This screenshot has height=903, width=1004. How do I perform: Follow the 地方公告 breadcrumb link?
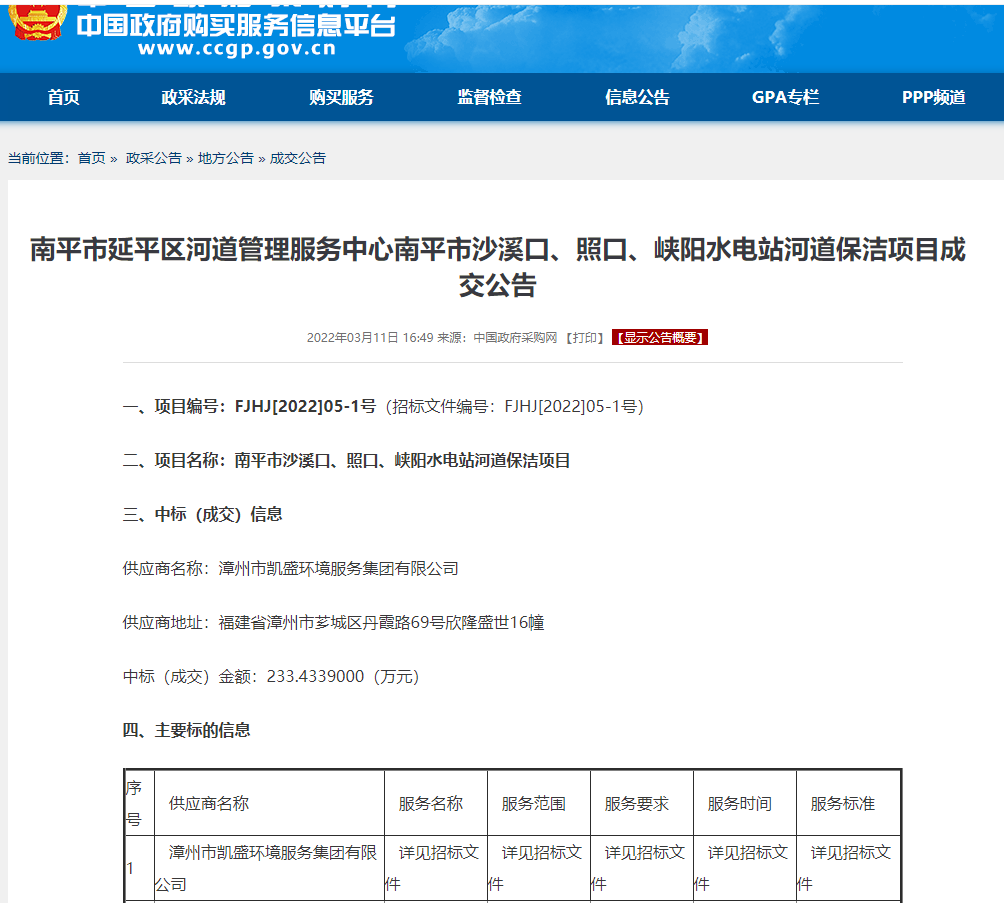tap(225, 158)
